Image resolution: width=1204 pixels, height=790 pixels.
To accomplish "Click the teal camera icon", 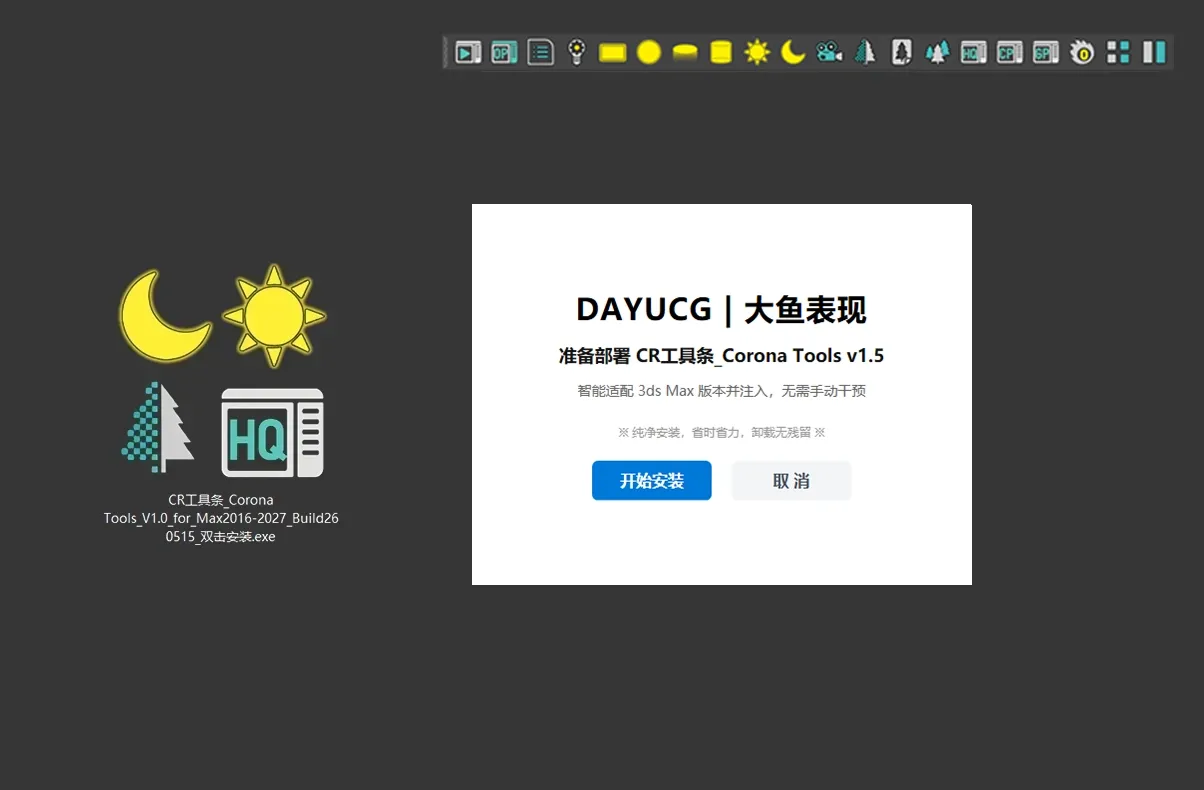I will pos(829,52).
